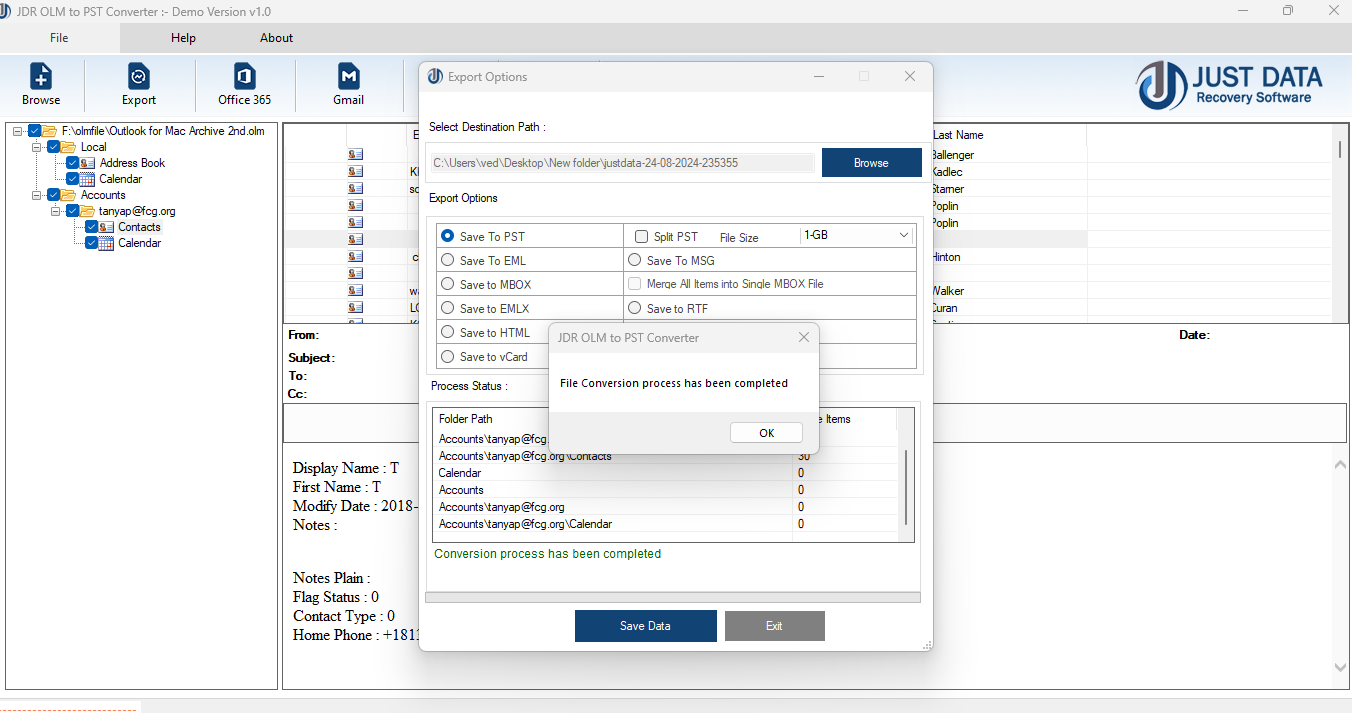Close the JDR OLM to PST Converter message box
Viewport: 1352px width, 713px height.
point(804,338)
